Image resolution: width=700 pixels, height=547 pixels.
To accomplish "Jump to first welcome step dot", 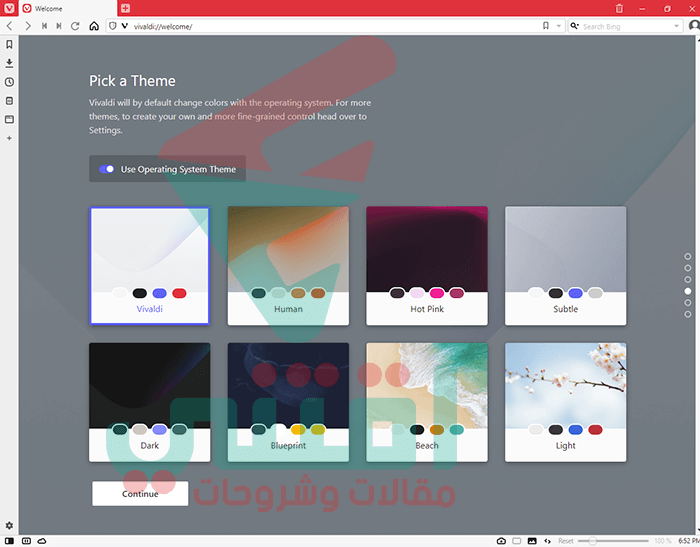I will click(x=688, y=256).
